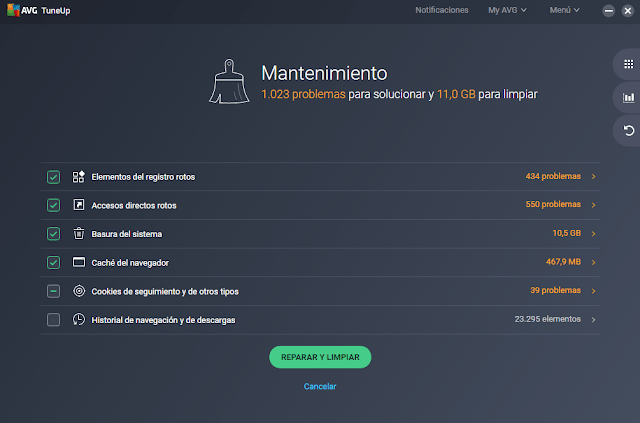Viewport: 640px width, 423px height.
Task: Click the 550 problemas value
Action: coord(553,204)
